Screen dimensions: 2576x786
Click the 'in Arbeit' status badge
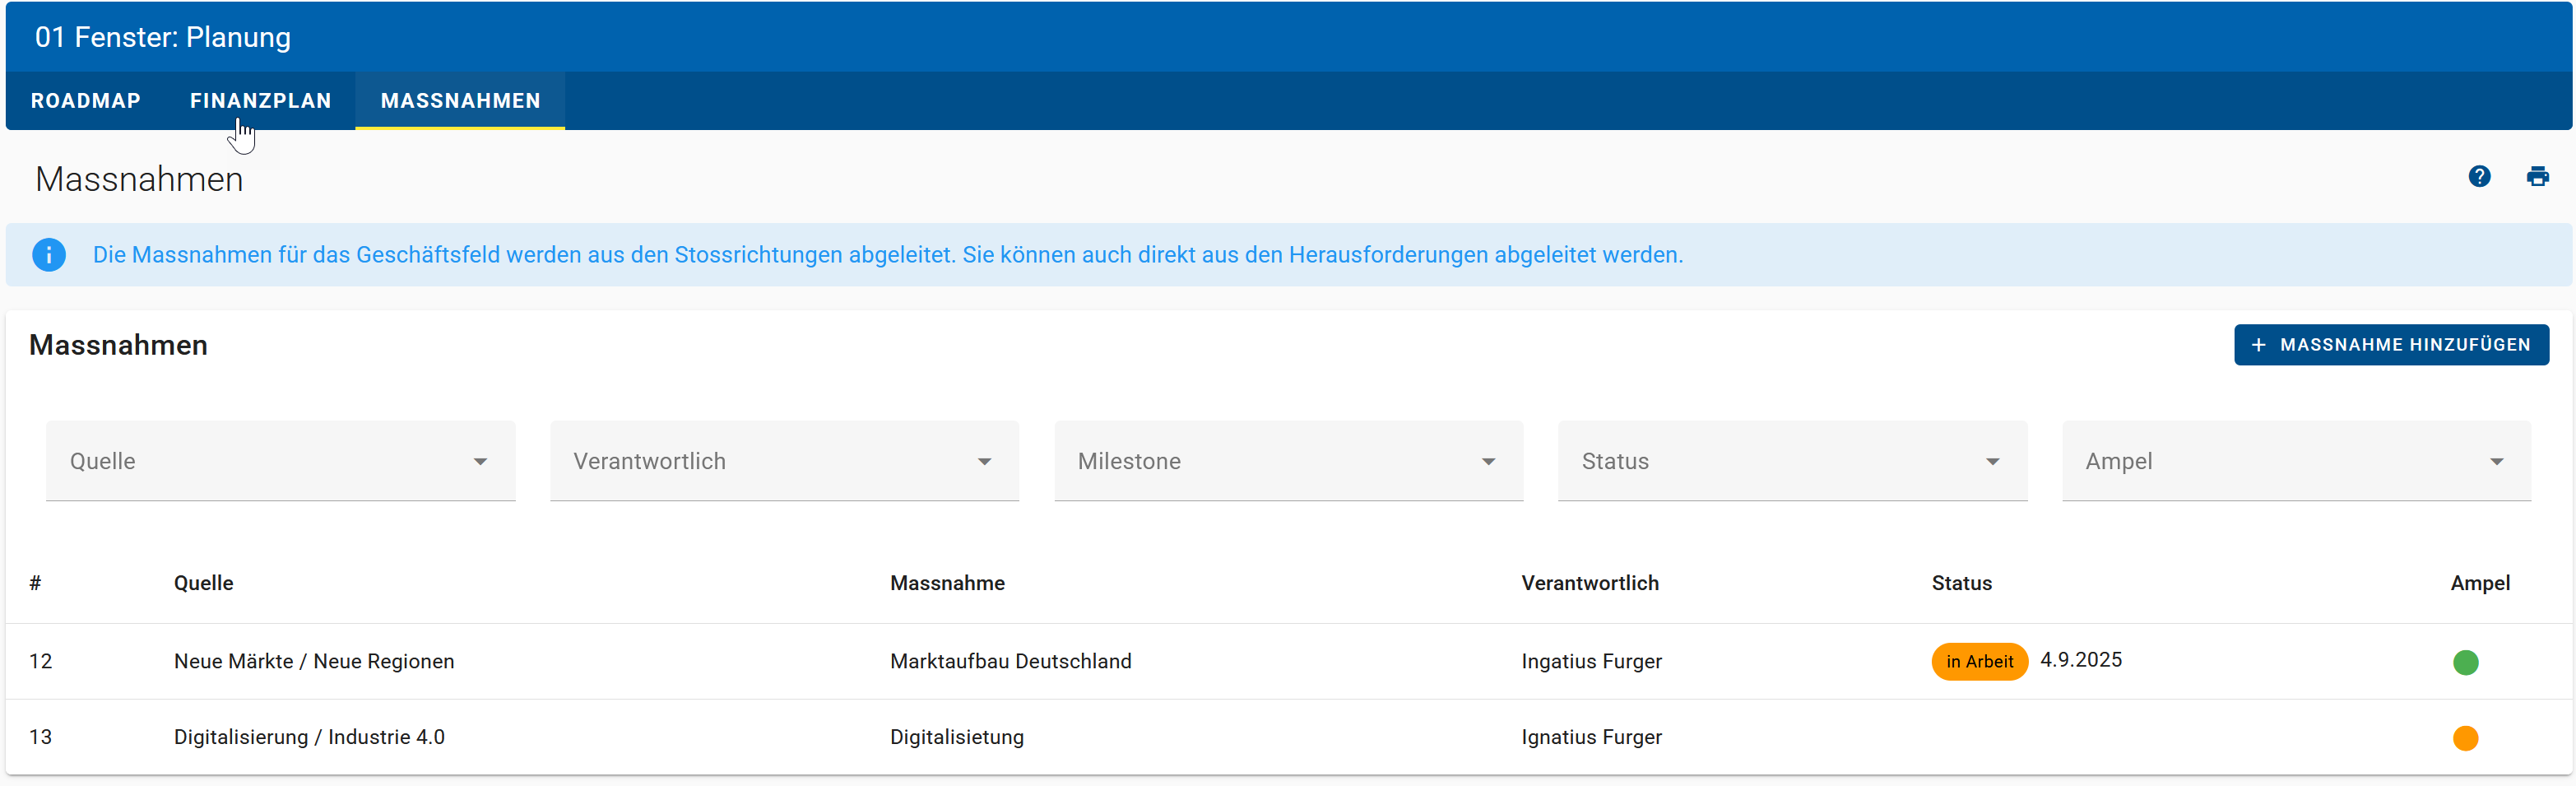[x=1979, y=662]
